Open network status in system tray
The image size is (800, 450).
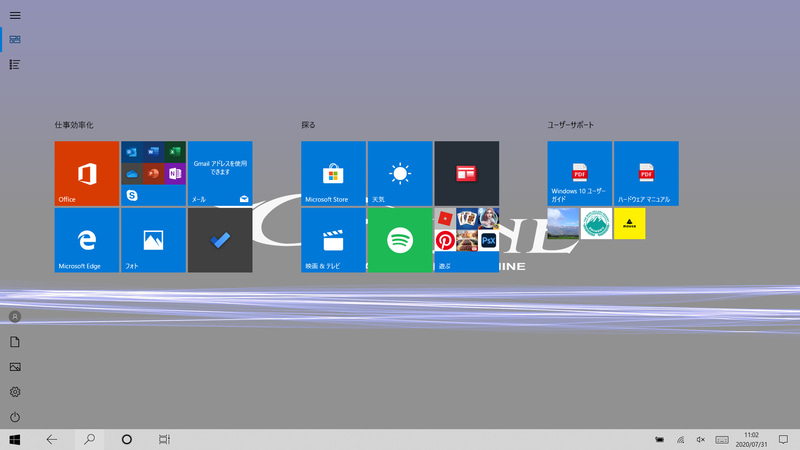681,439
